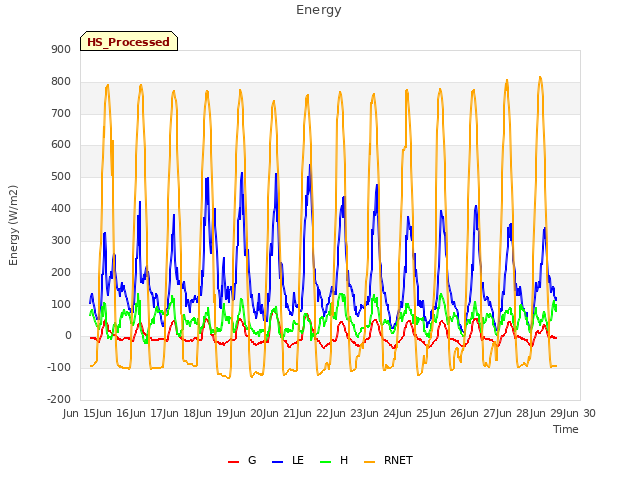
Task: Click the green H legend color marker
Action: pos(326,462)
